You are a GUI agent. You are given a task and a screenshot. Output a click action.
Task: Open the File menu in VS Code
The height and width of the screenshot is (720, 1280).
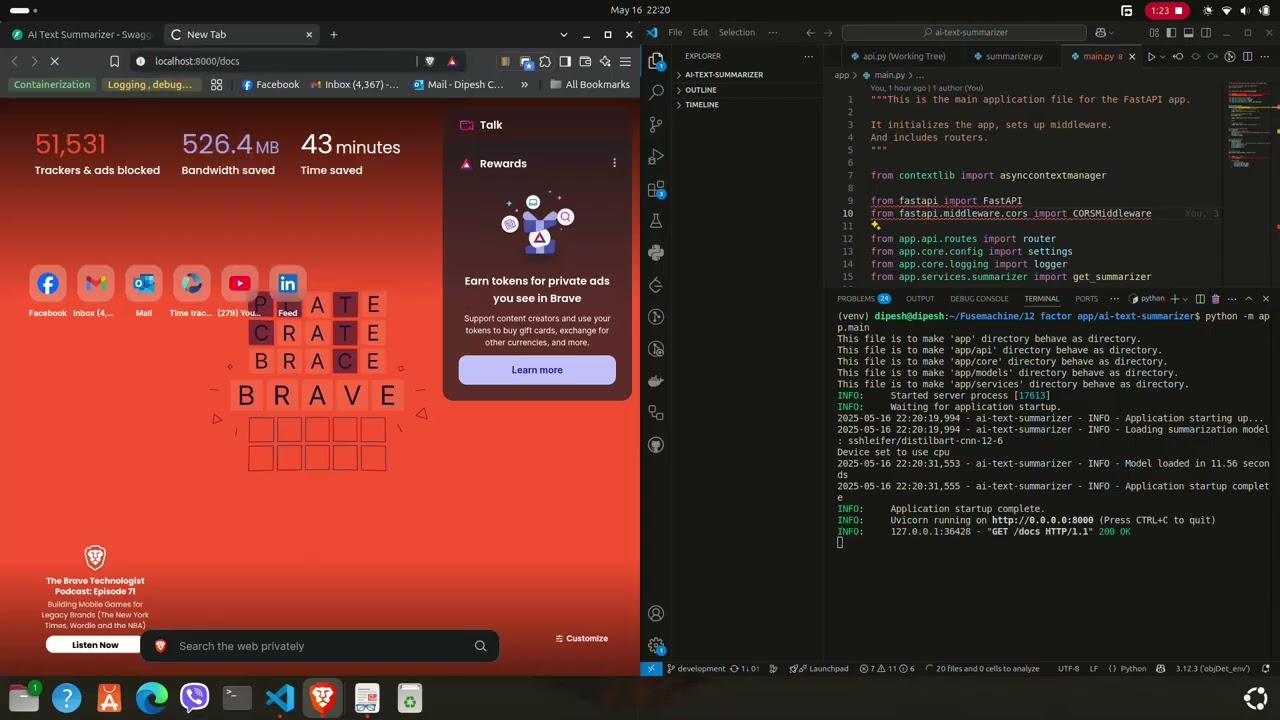click(x=675, y=32)
